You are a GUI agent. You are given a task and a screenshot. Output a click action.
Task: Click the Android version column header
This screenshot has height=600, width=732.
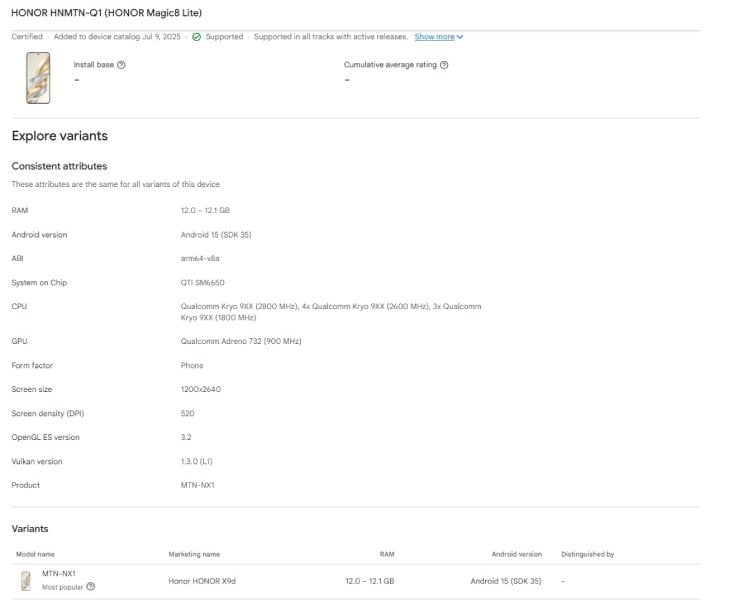point(516,554)
